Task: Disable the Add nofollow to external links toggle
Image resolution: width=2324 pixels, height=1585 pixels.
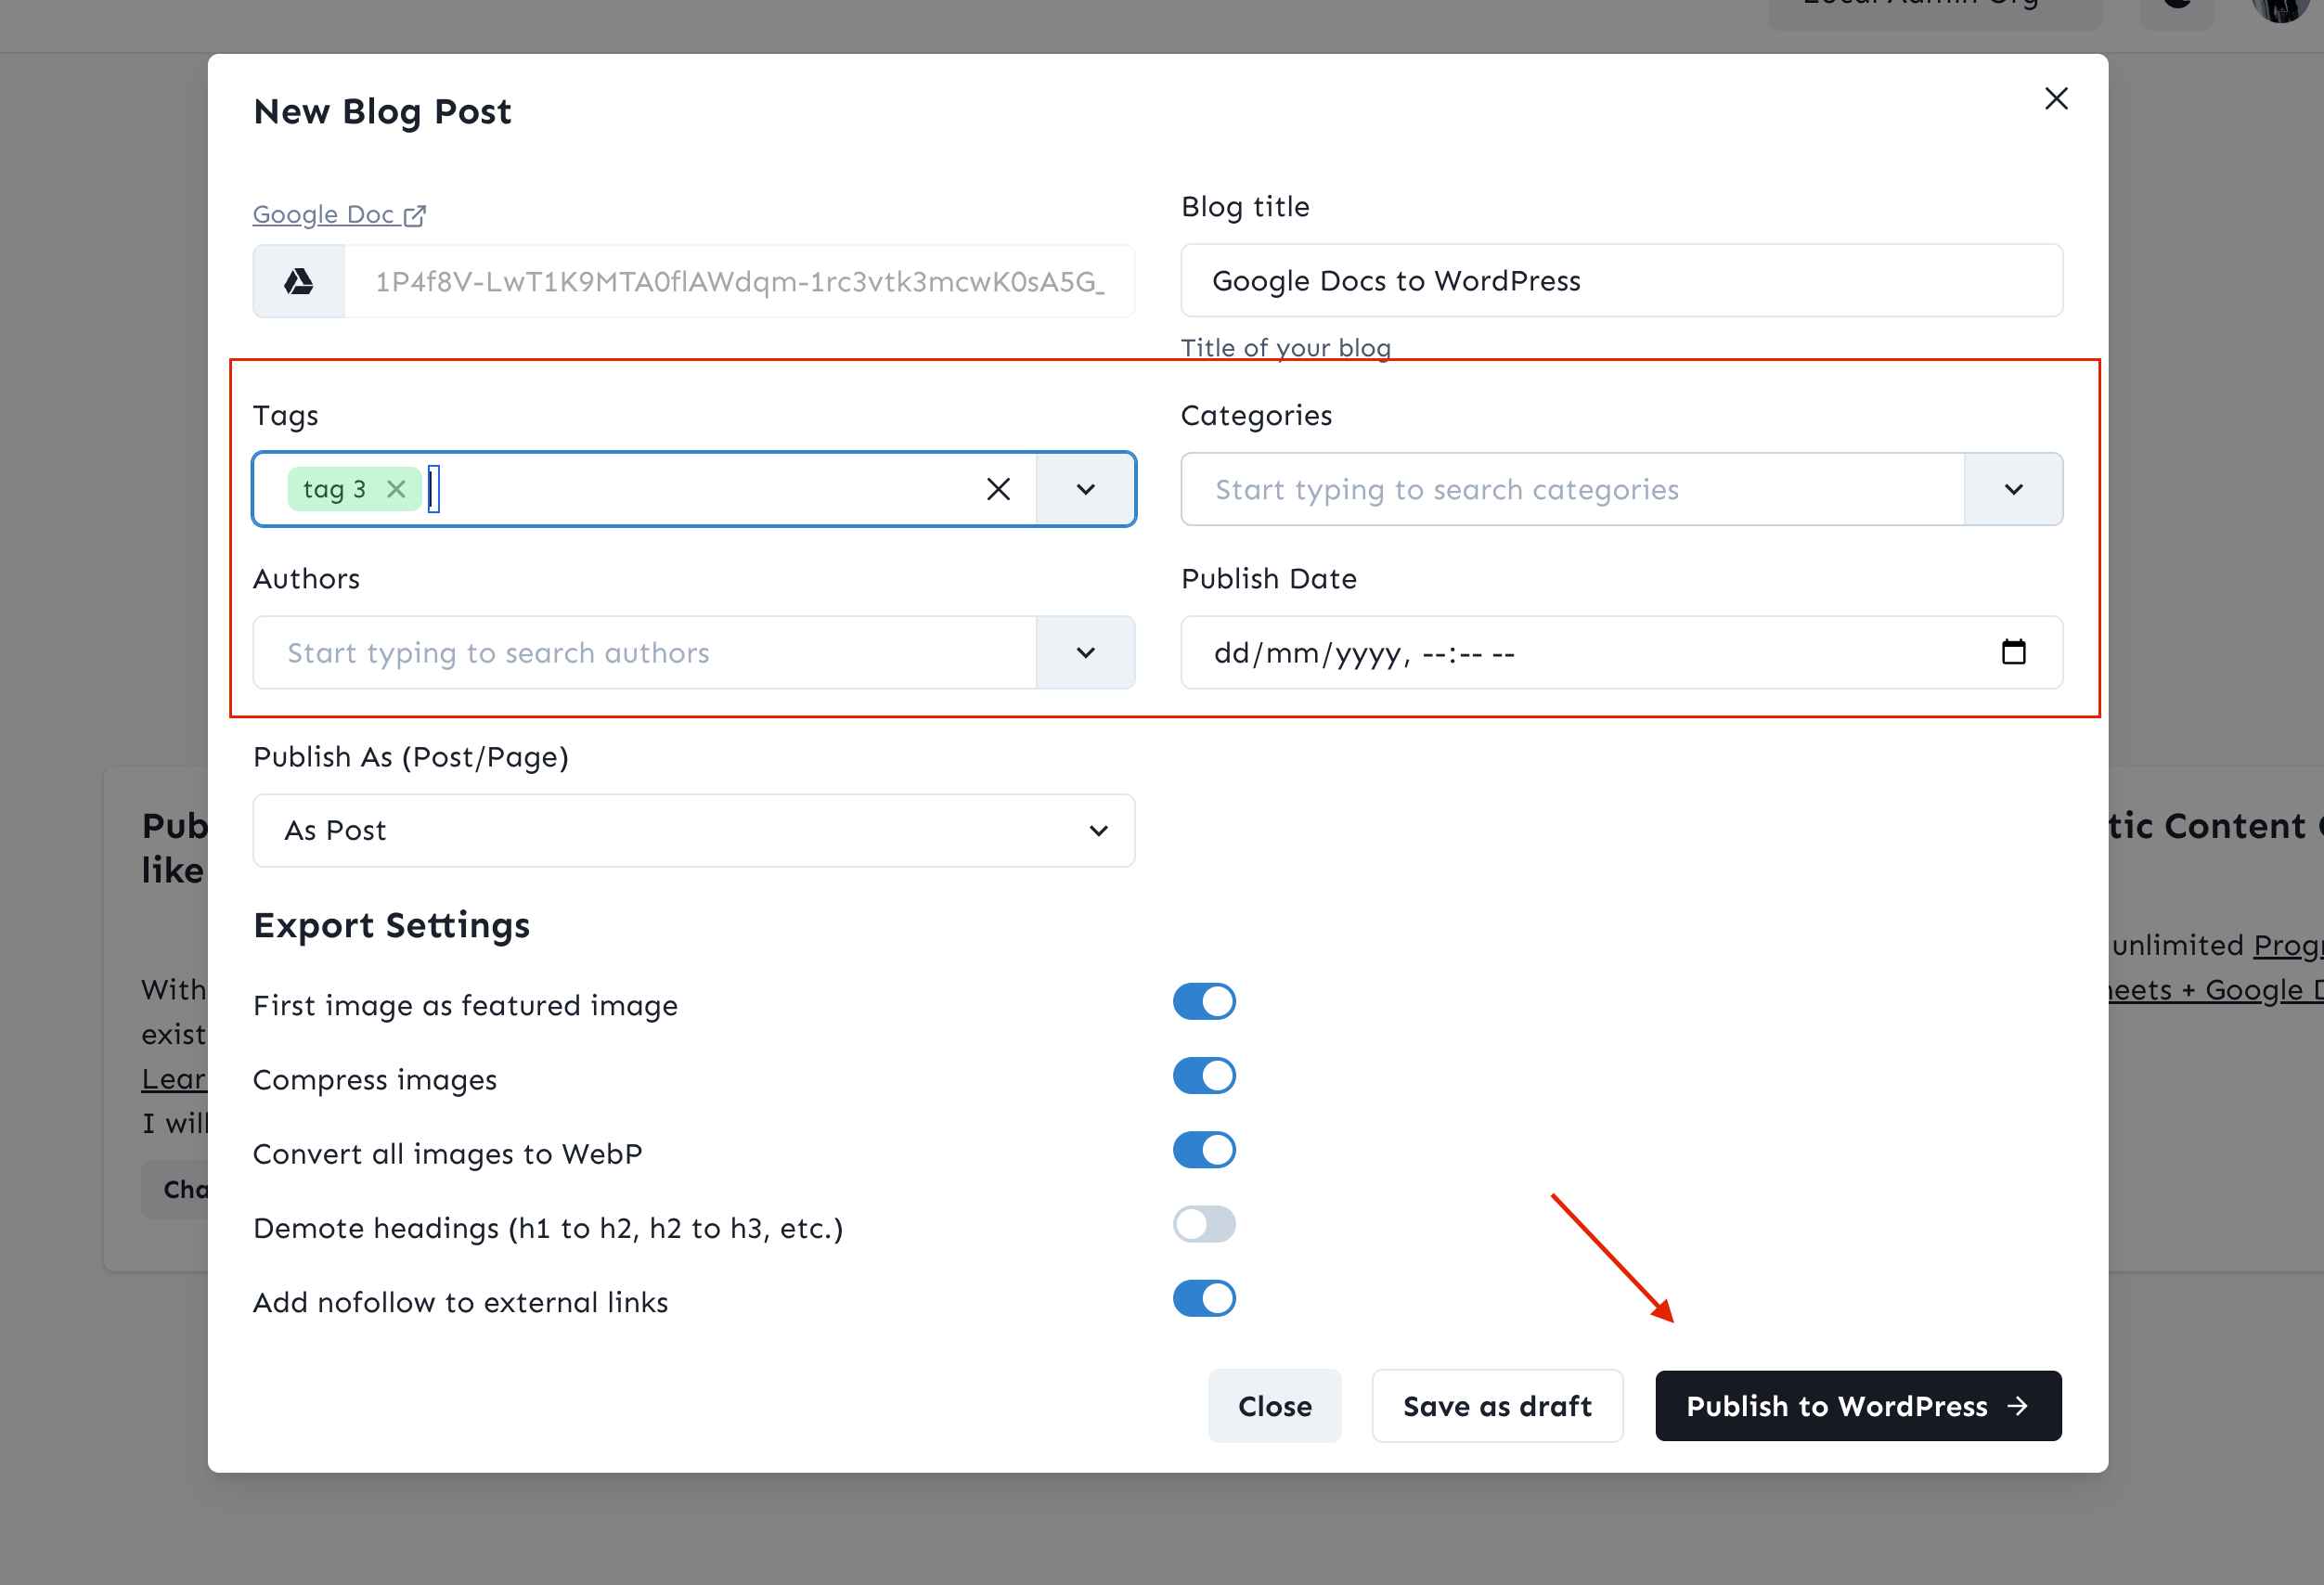Action: [1203, 1301]
